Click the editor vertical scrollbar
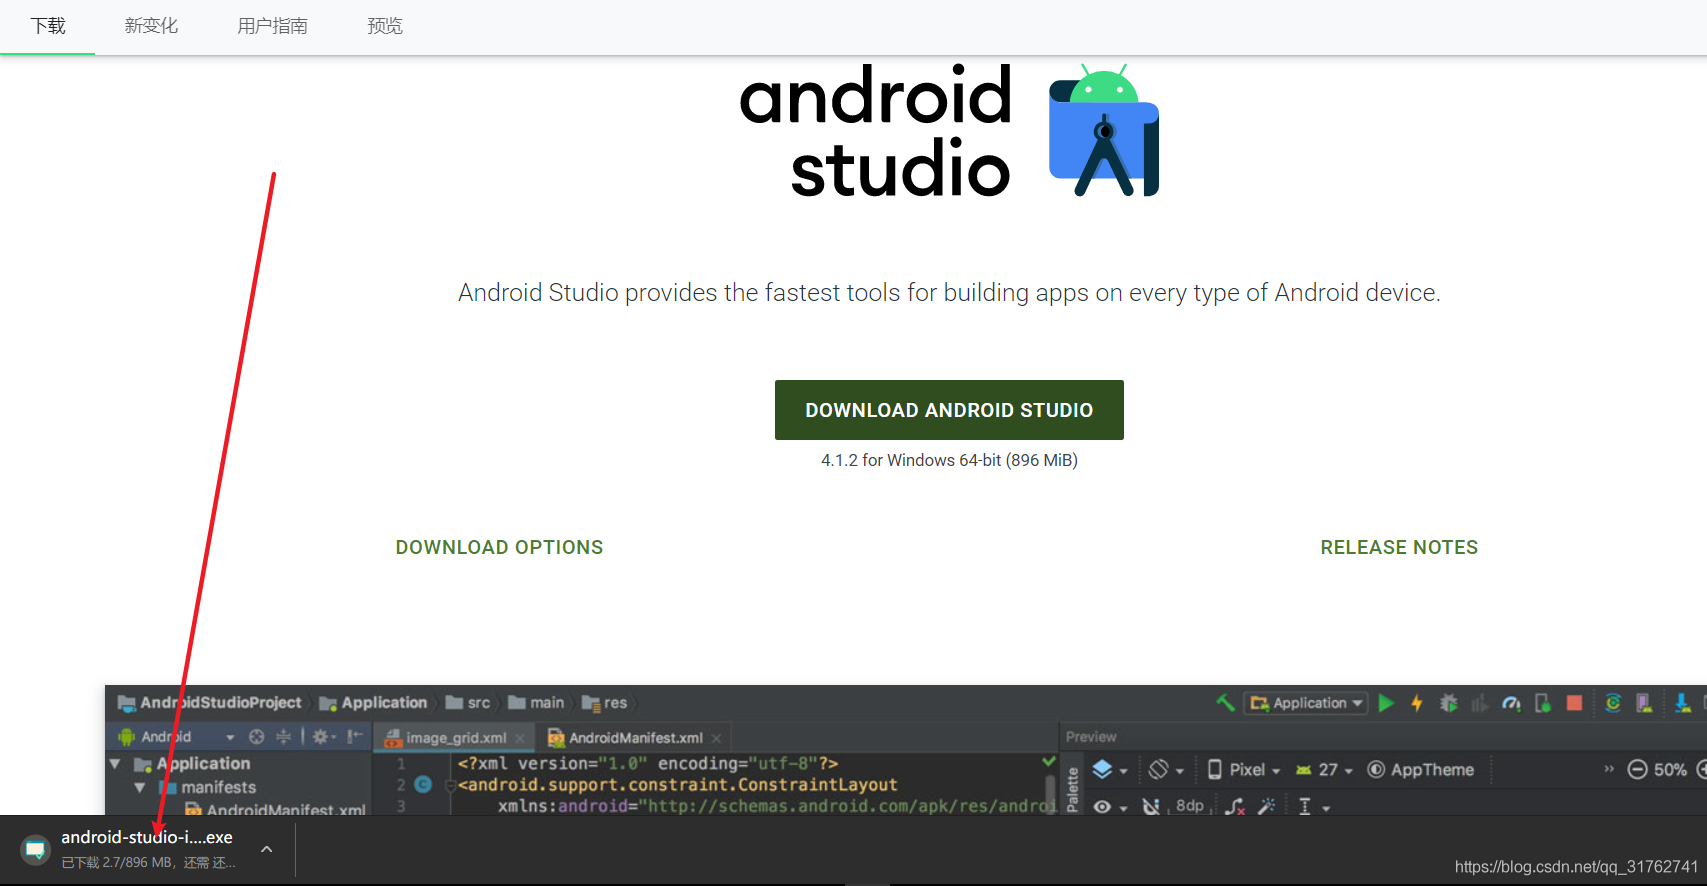 coord(1050,795)
